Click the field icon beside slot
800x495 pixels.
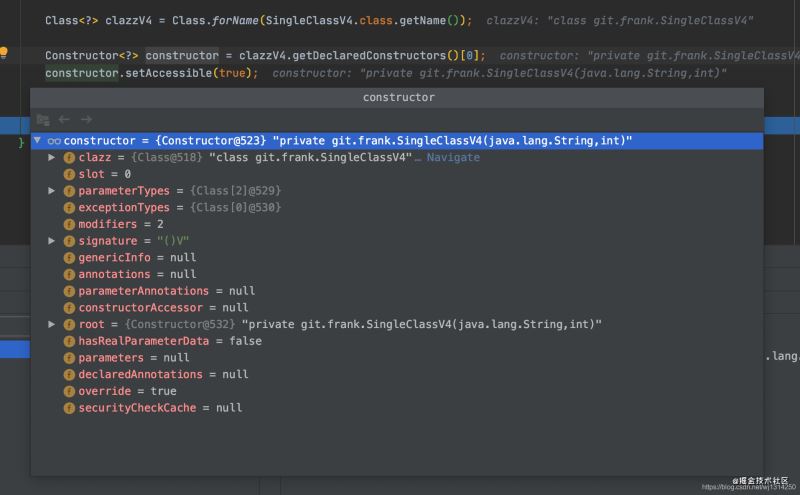(x=69, y=174)
